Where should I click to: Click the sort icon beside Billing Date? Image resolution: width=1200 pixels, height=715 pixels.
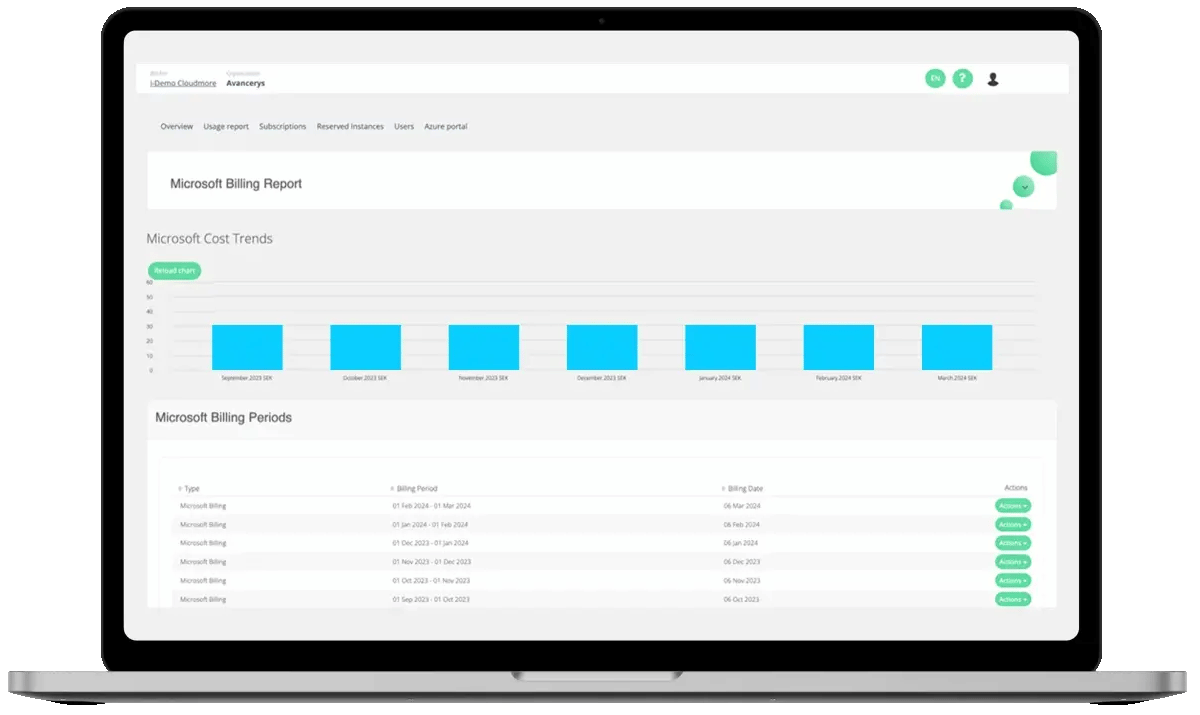click(x=723, y=489)
